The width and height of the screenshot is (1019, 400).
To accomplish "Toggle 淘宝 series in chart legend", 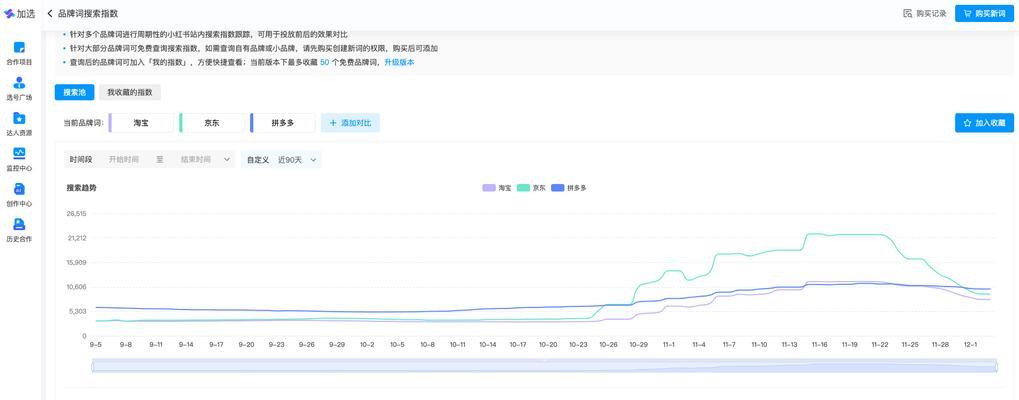I will click(497, 188).
